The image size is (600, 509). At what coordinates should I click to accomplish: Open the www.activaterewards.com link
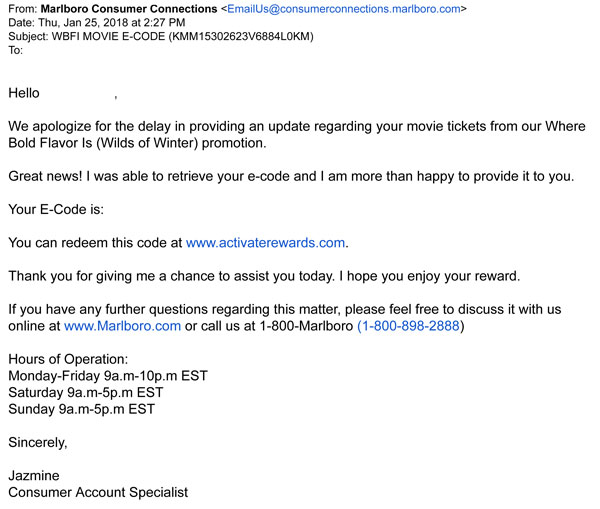pyautogui.click(x=266, y=242)
